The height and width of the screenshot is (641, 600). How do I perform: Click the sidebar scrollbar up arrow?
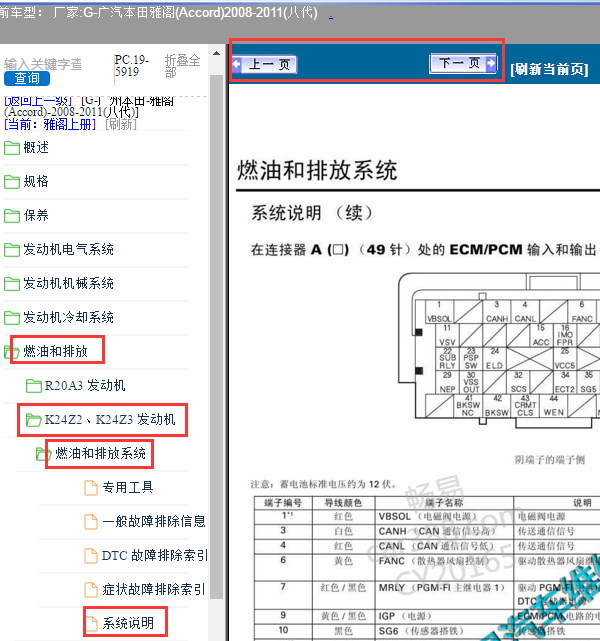[x=217, y=54]
